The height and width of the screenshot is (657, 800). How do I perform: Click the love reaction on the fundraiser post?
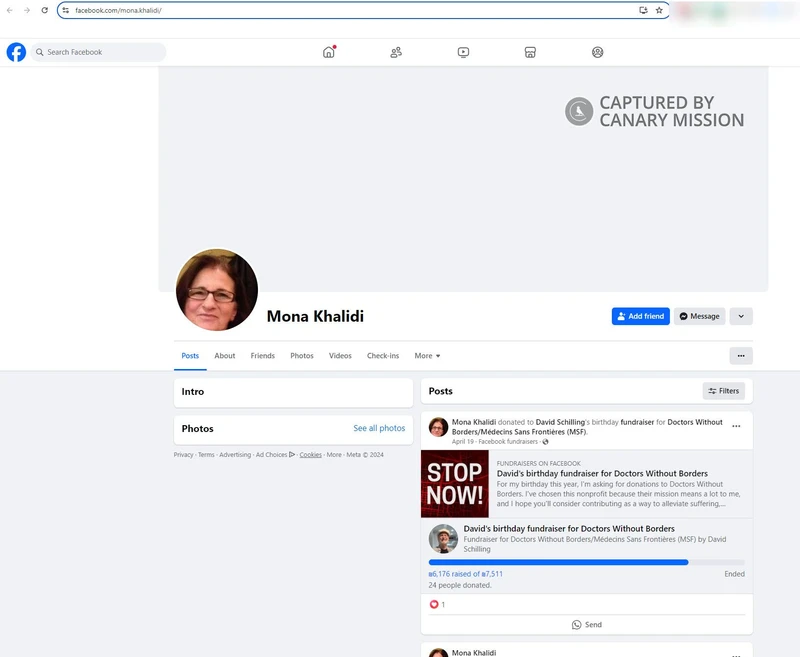(x=435, y=604)
